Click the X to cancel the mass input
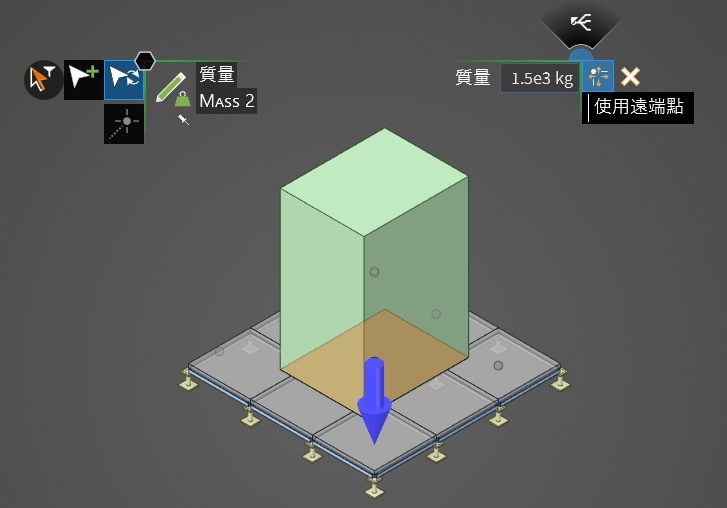The width and height of the screenshot is (727, 508). tap(630, 77)
